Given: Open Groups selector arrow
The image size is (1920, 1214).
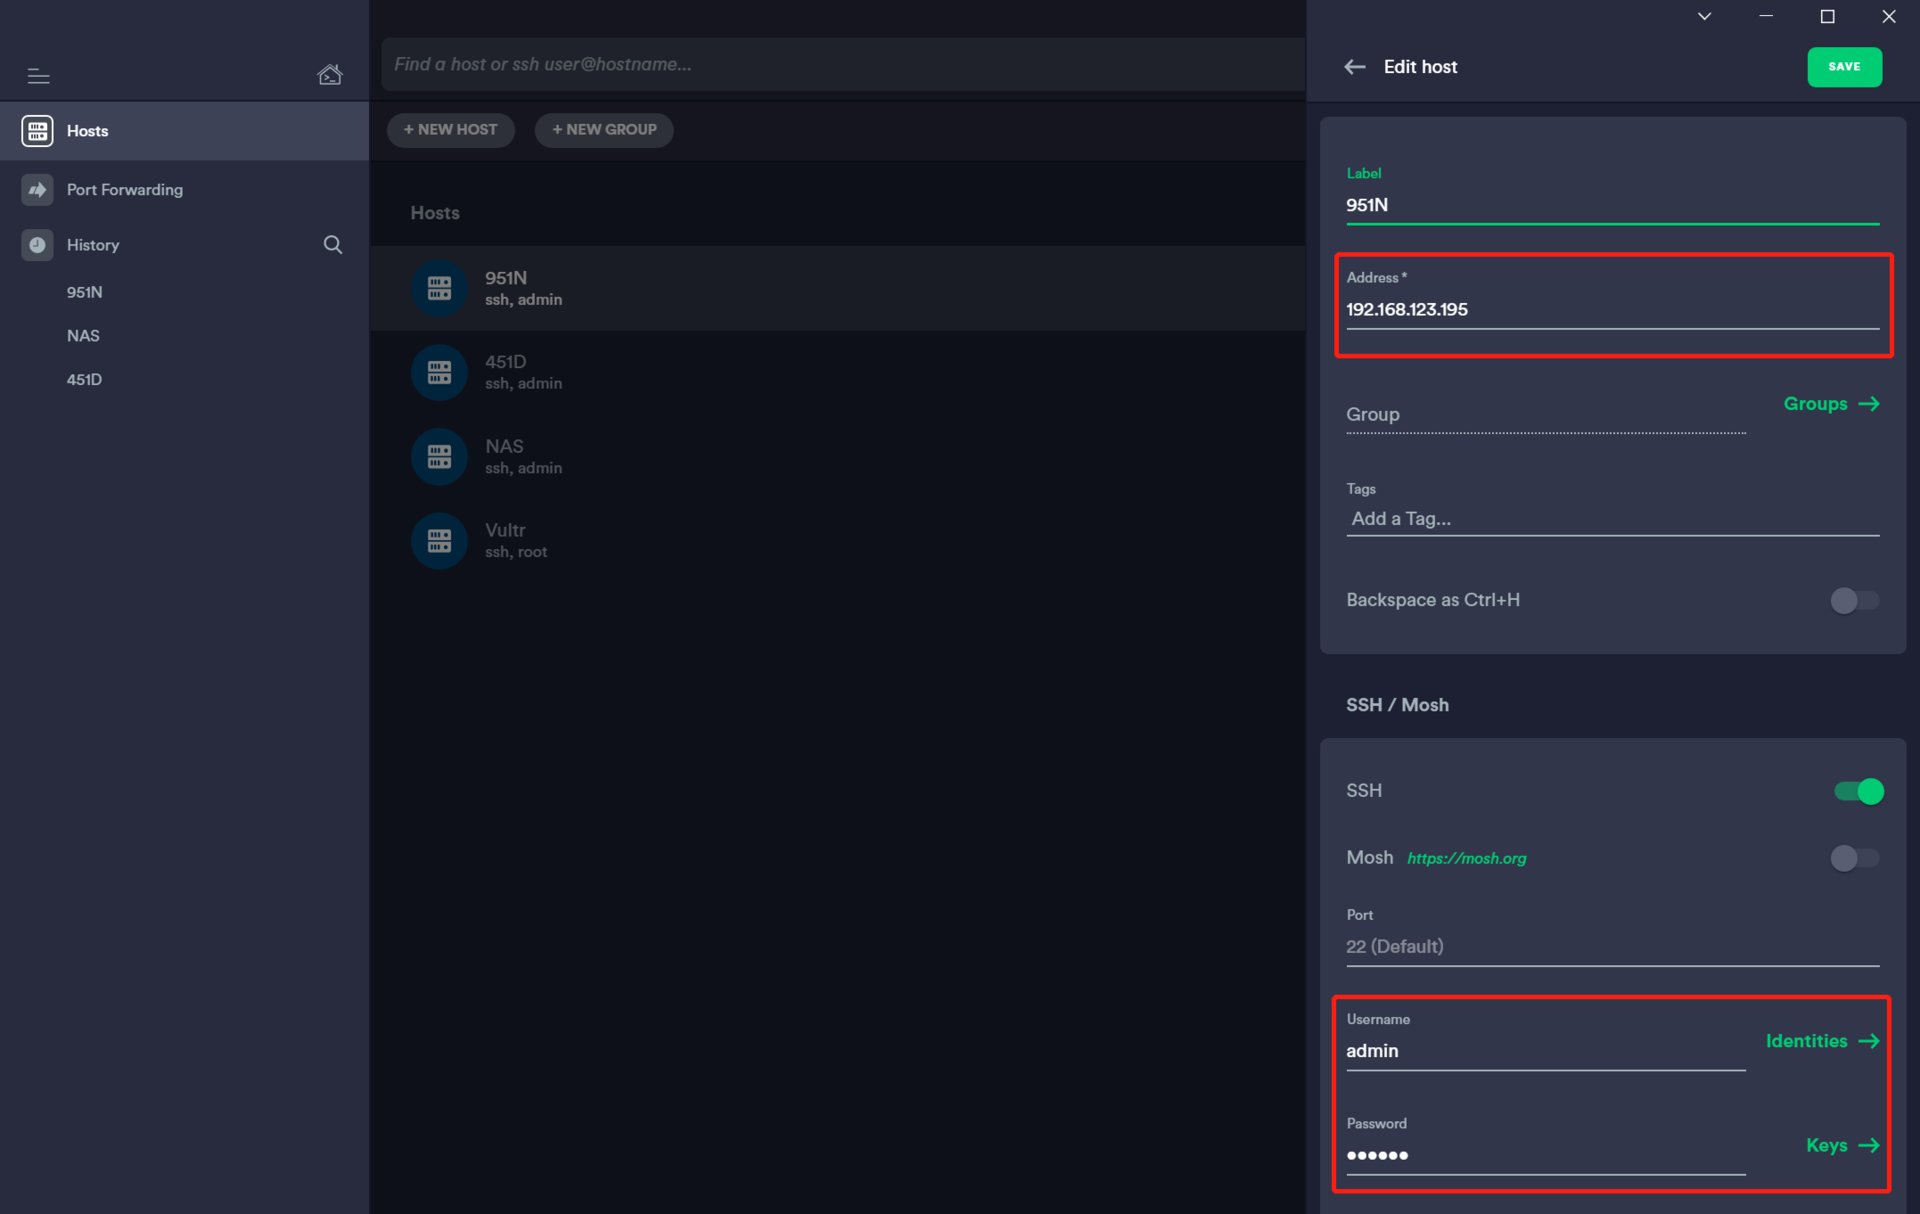Looking at the screenshot, I should [1868, 404].
